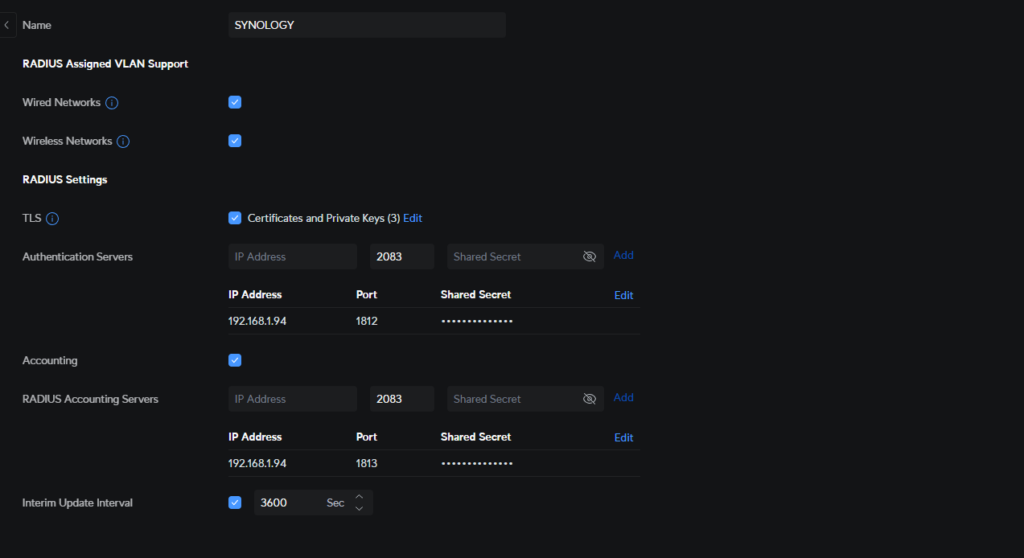Decrease the Interim Update Interval with the down arrow
Screen dimensions: 1024x558
coord(359,508)
